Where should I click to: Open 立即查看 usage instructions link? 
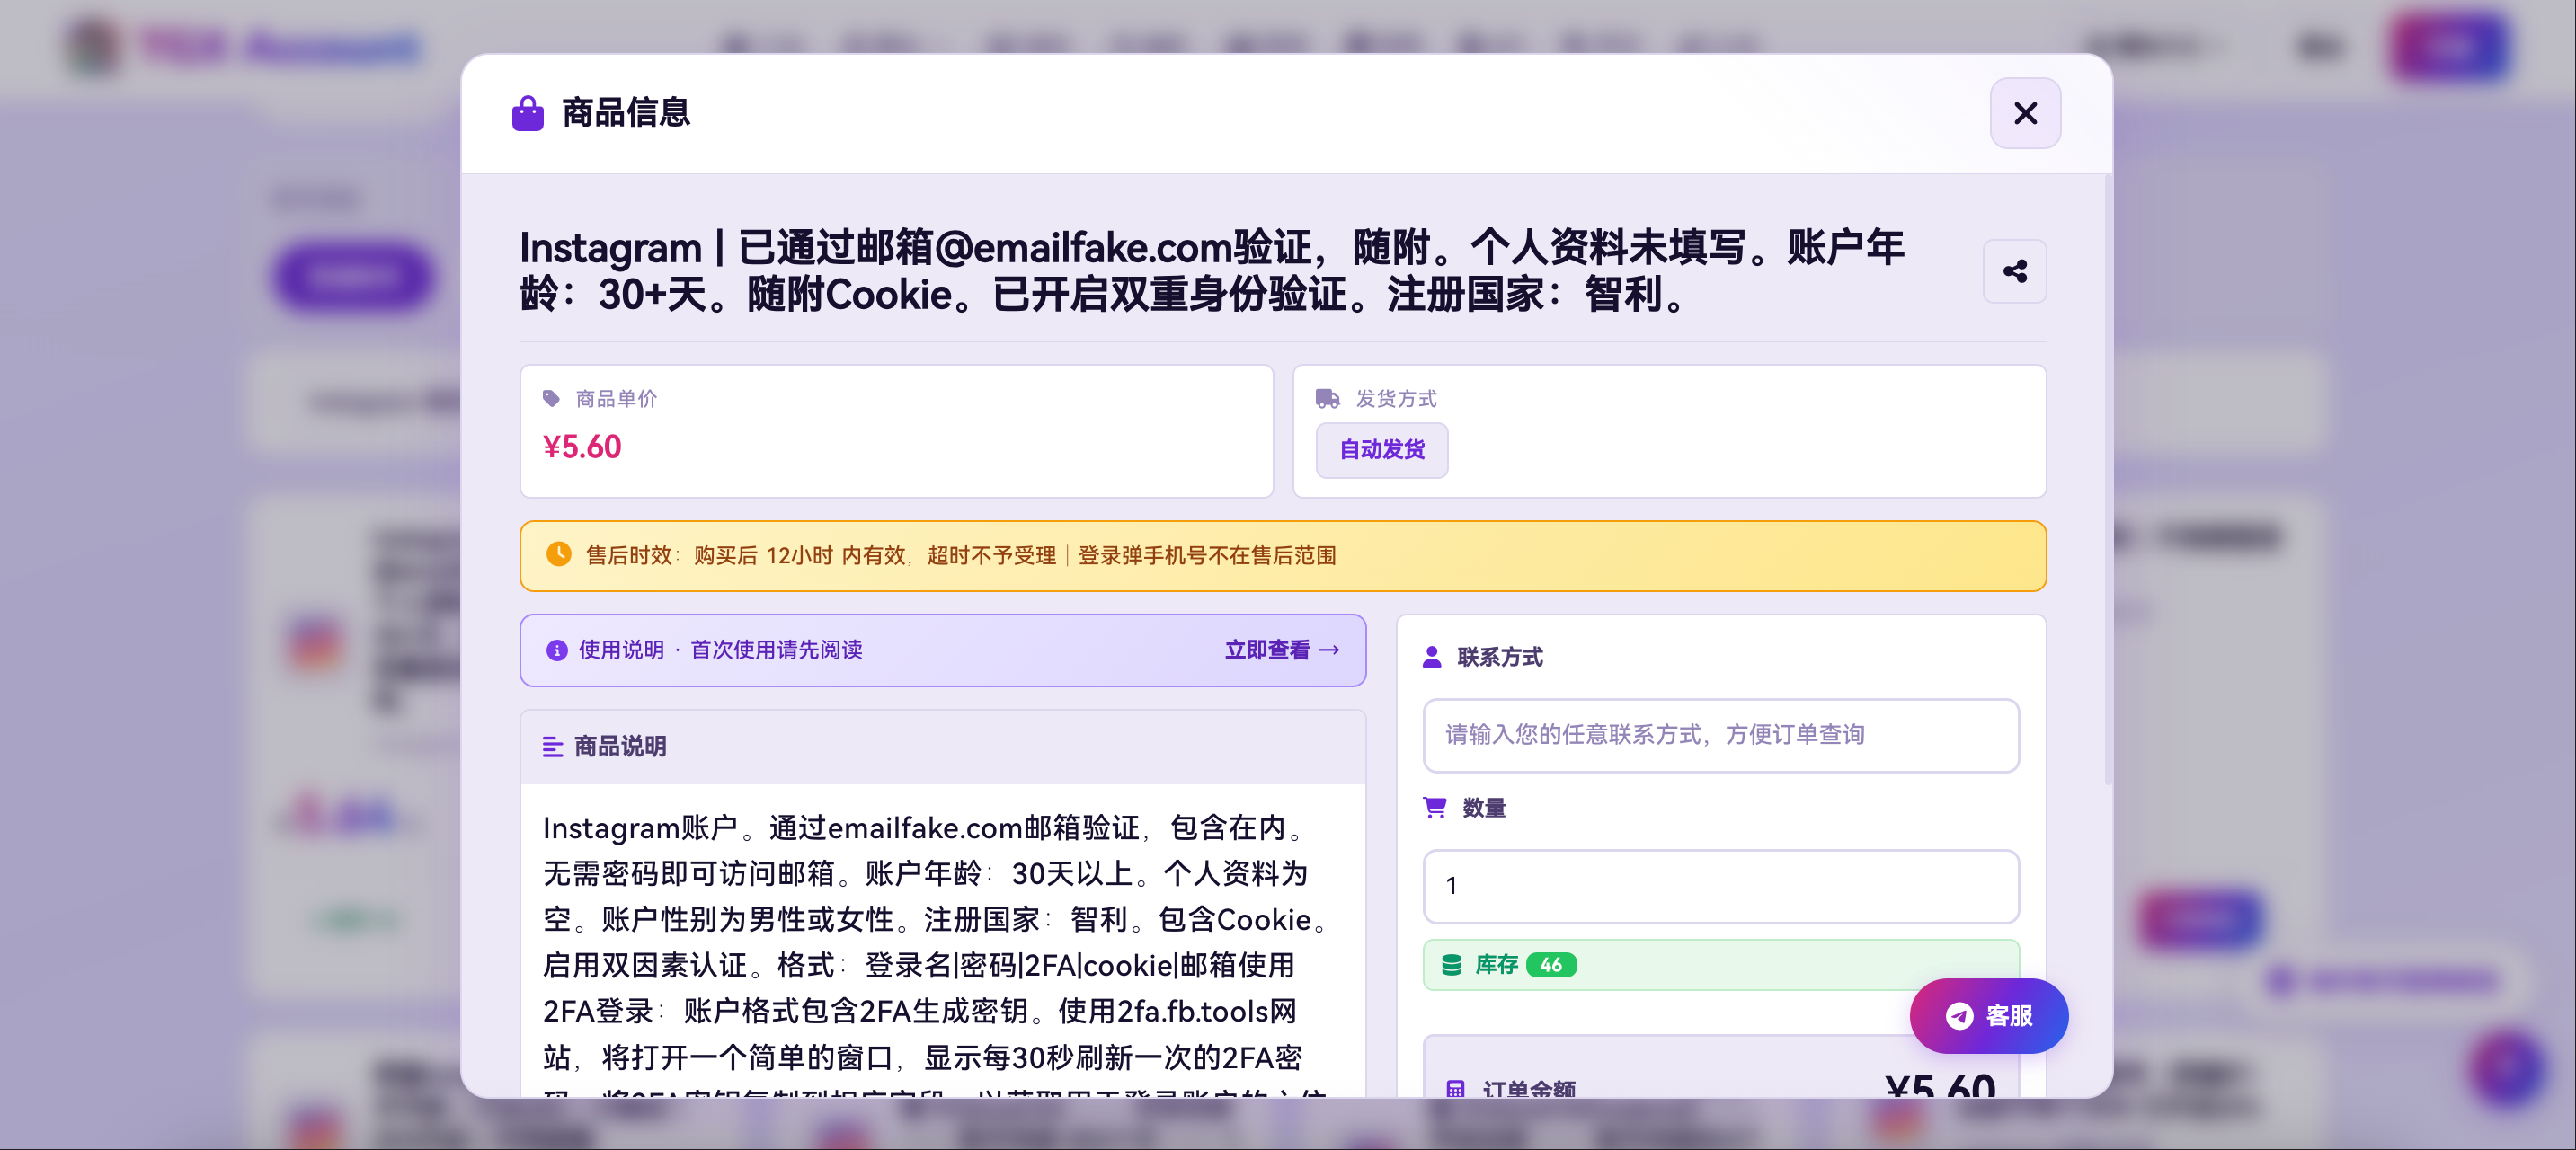coord(1281,650)
